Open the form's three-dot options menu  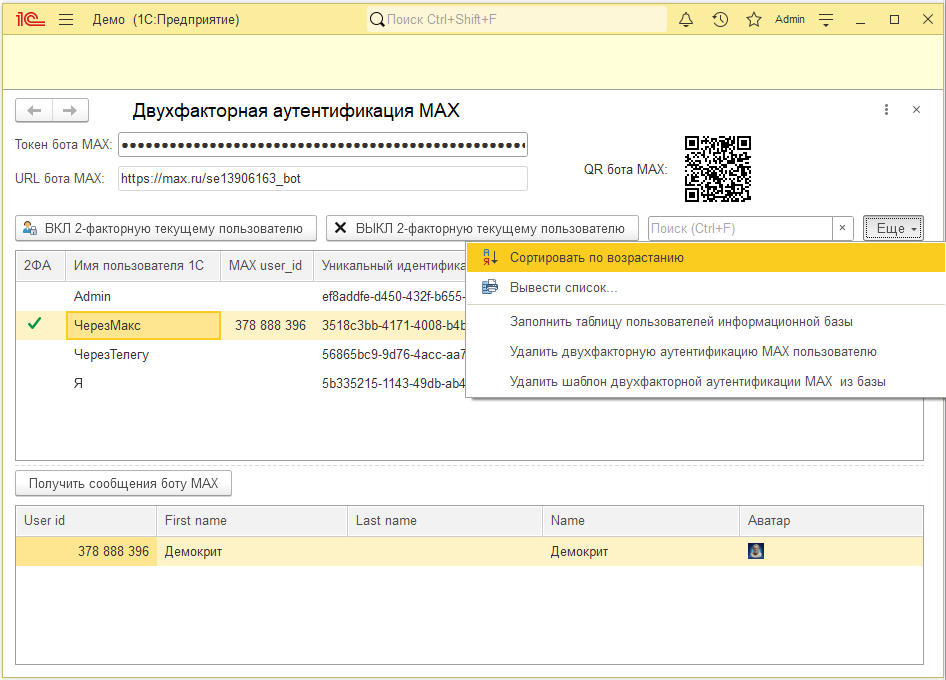pyautogui.click(x=886, y=109)
